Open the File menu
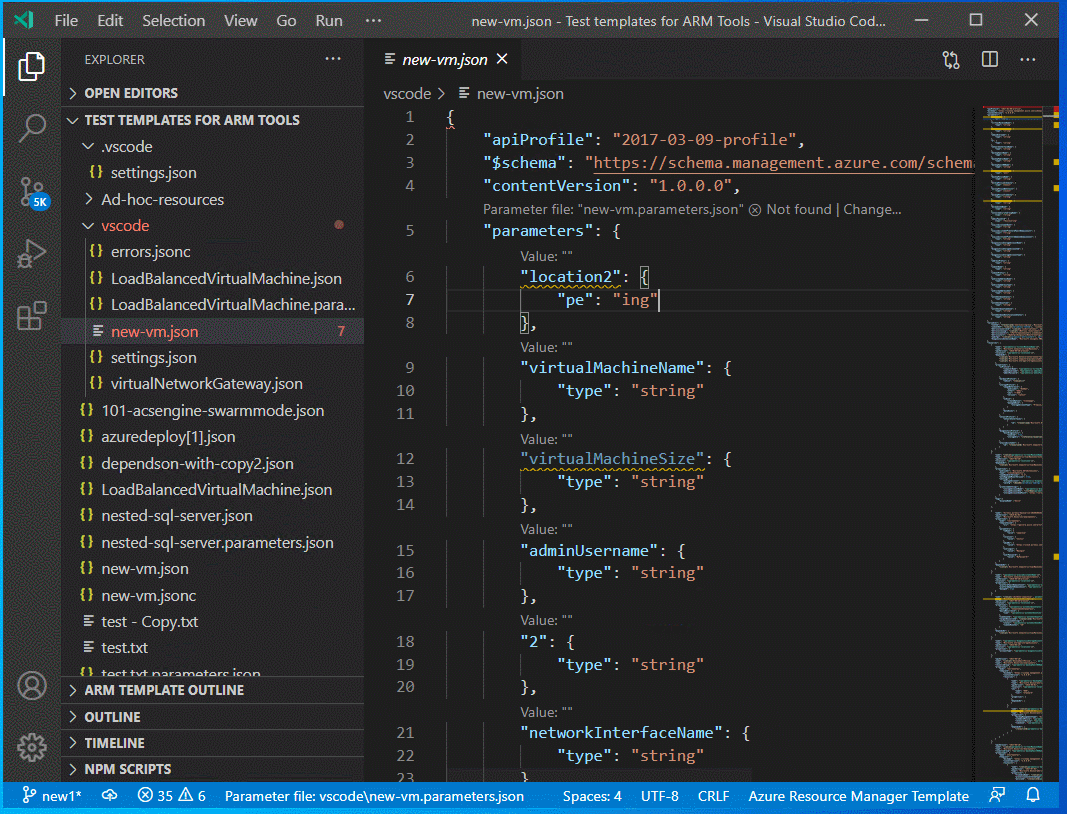 [x=66, y=20]
